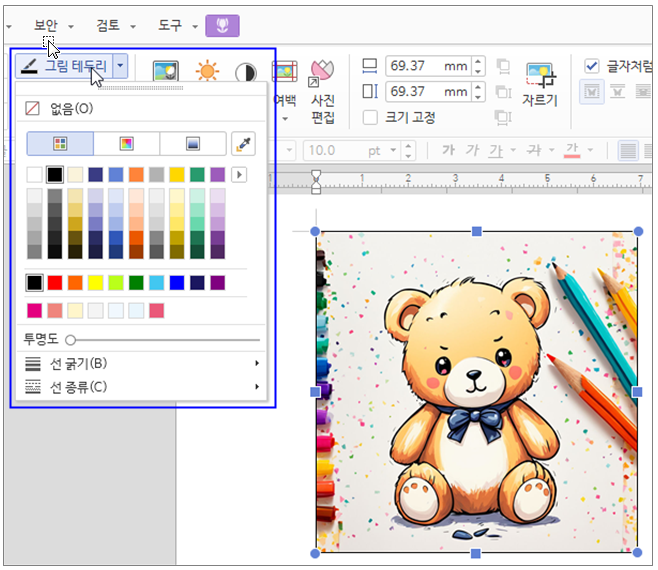The image size is (658, 570).
Task: Choose the yellow standard color swatch
Action: tap(95, 283)
